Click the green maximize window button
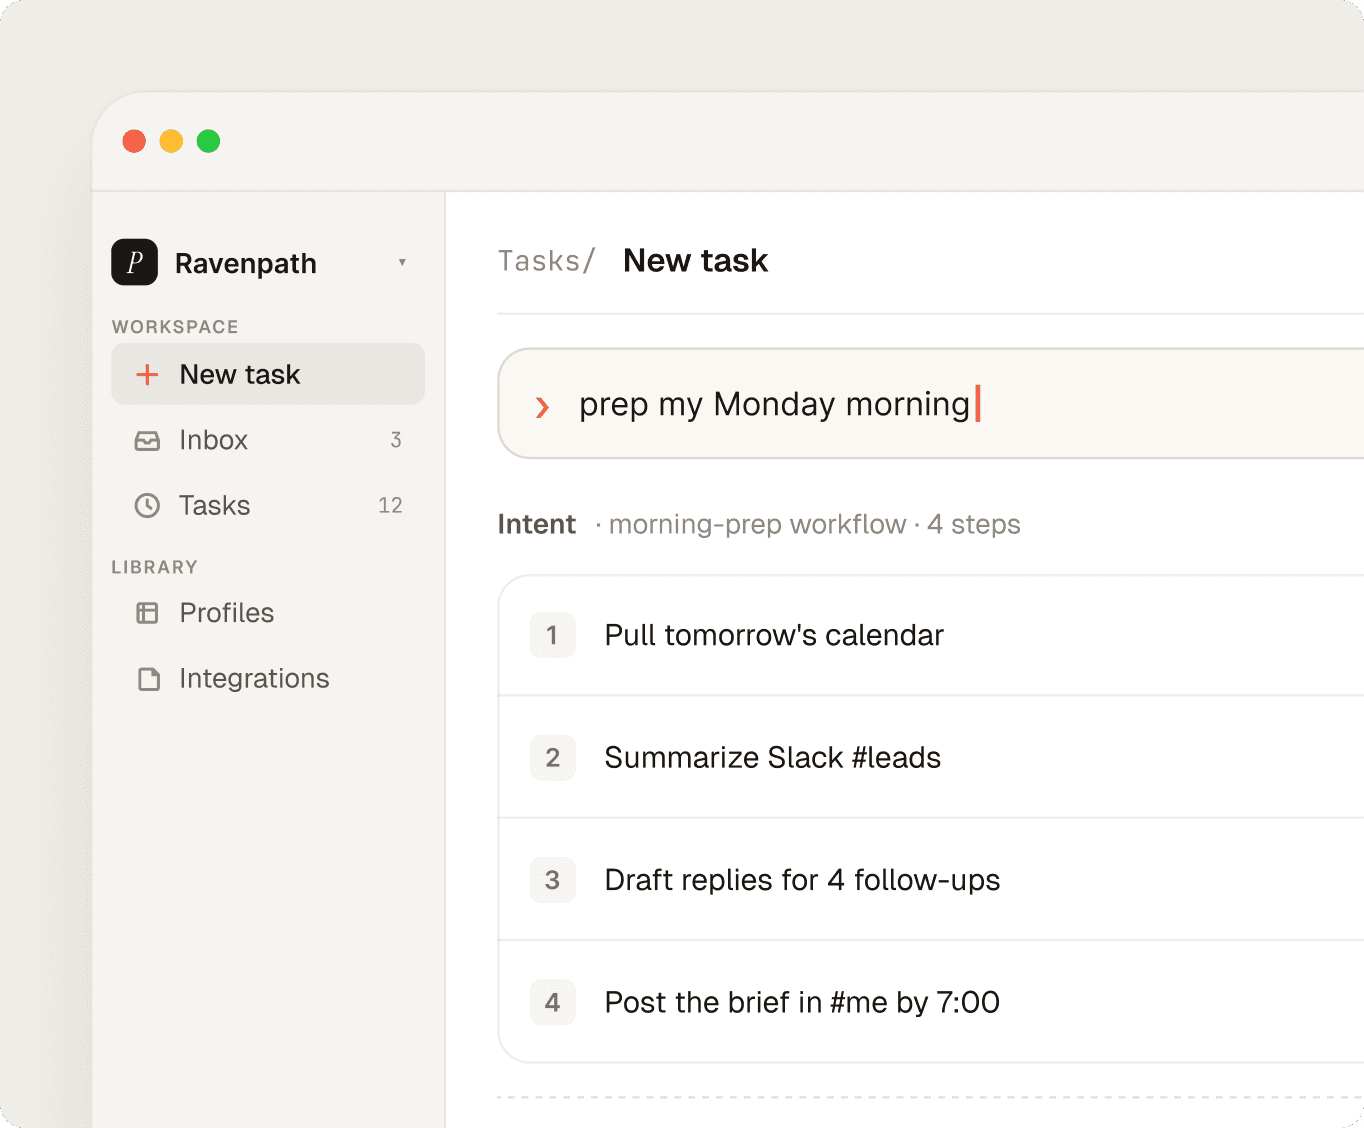Viewport: 1364px width, 1128px height. point(208,141)
